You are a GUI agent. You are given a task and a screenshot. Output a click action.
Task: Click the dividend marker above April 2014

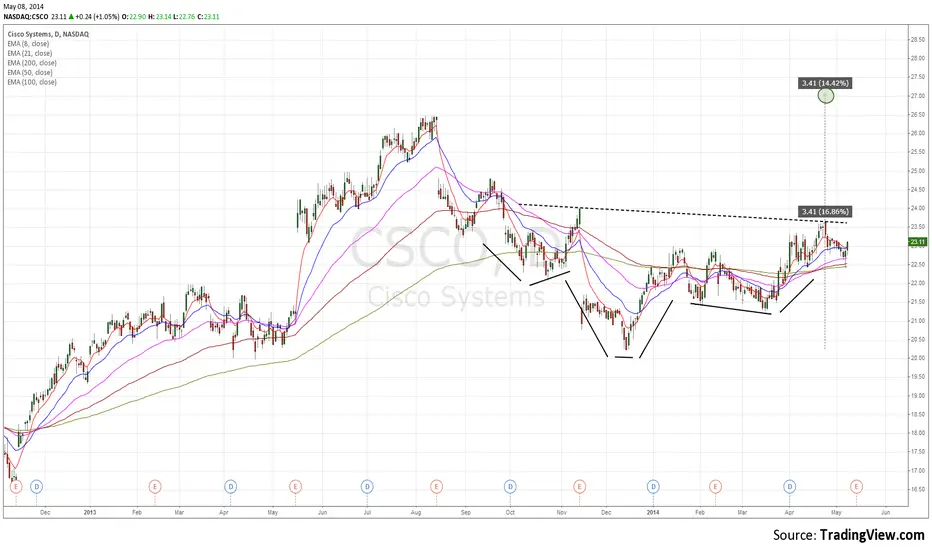click(789, 486)
